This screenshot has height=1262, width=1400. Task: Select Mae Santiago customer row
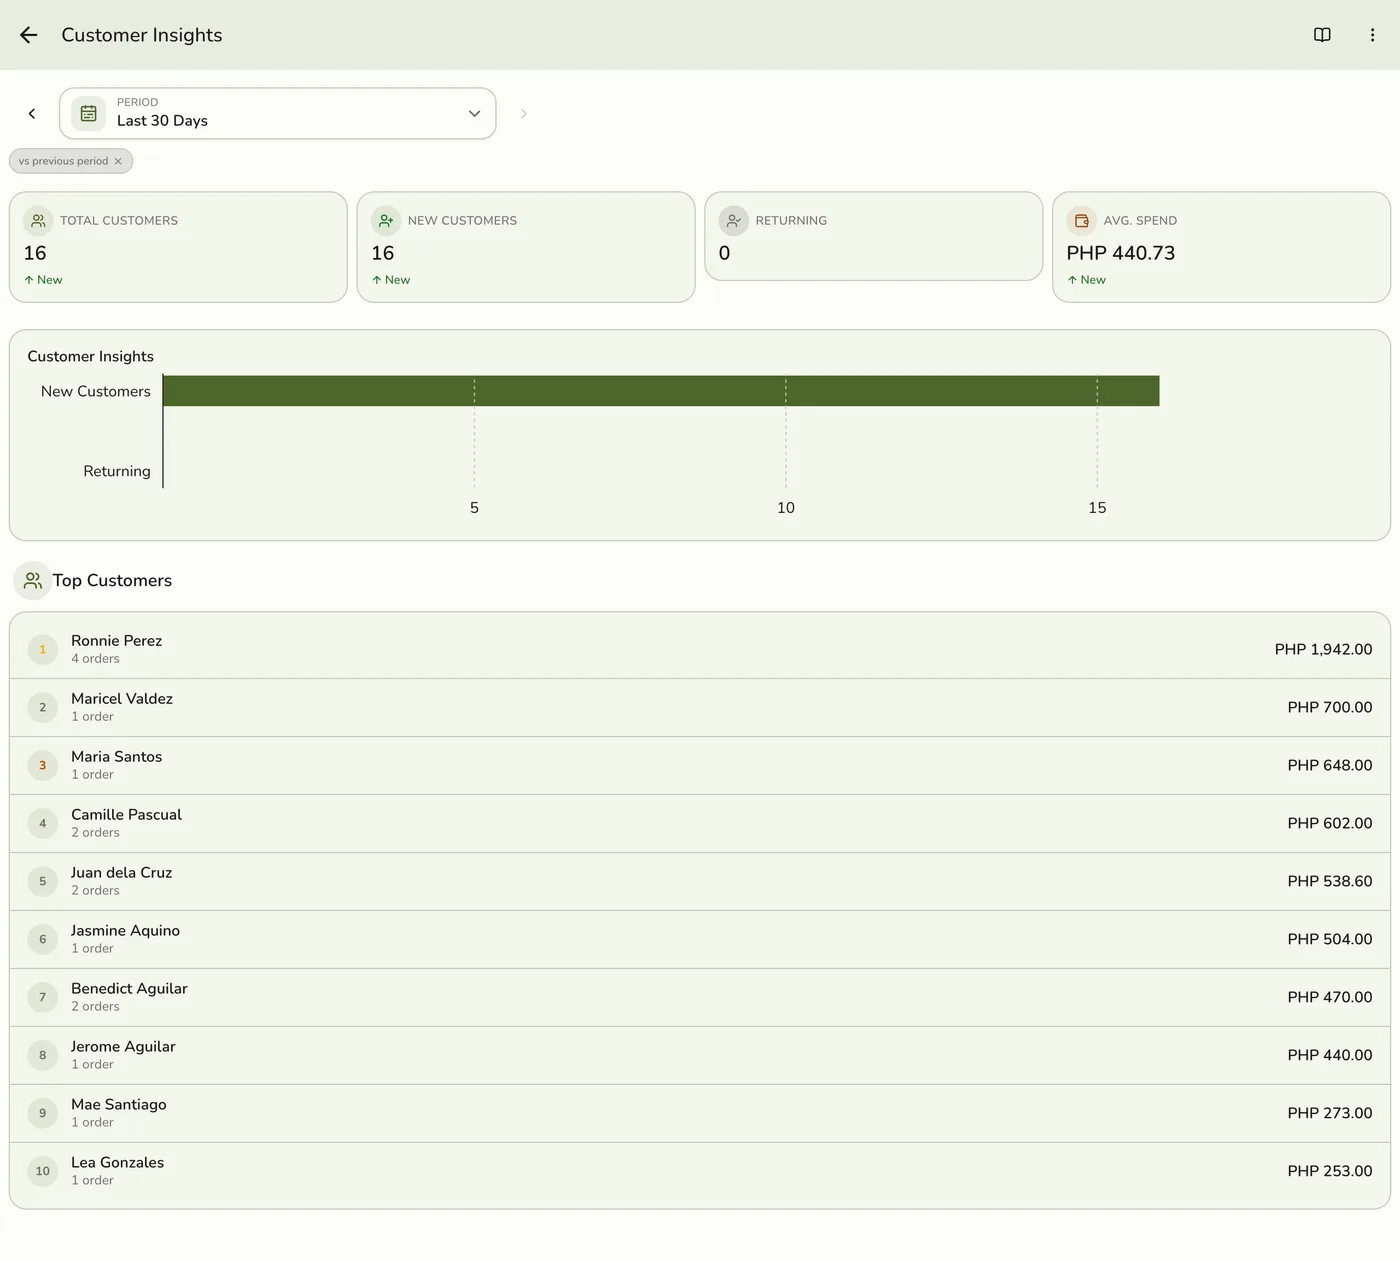tap(700, 1114)
